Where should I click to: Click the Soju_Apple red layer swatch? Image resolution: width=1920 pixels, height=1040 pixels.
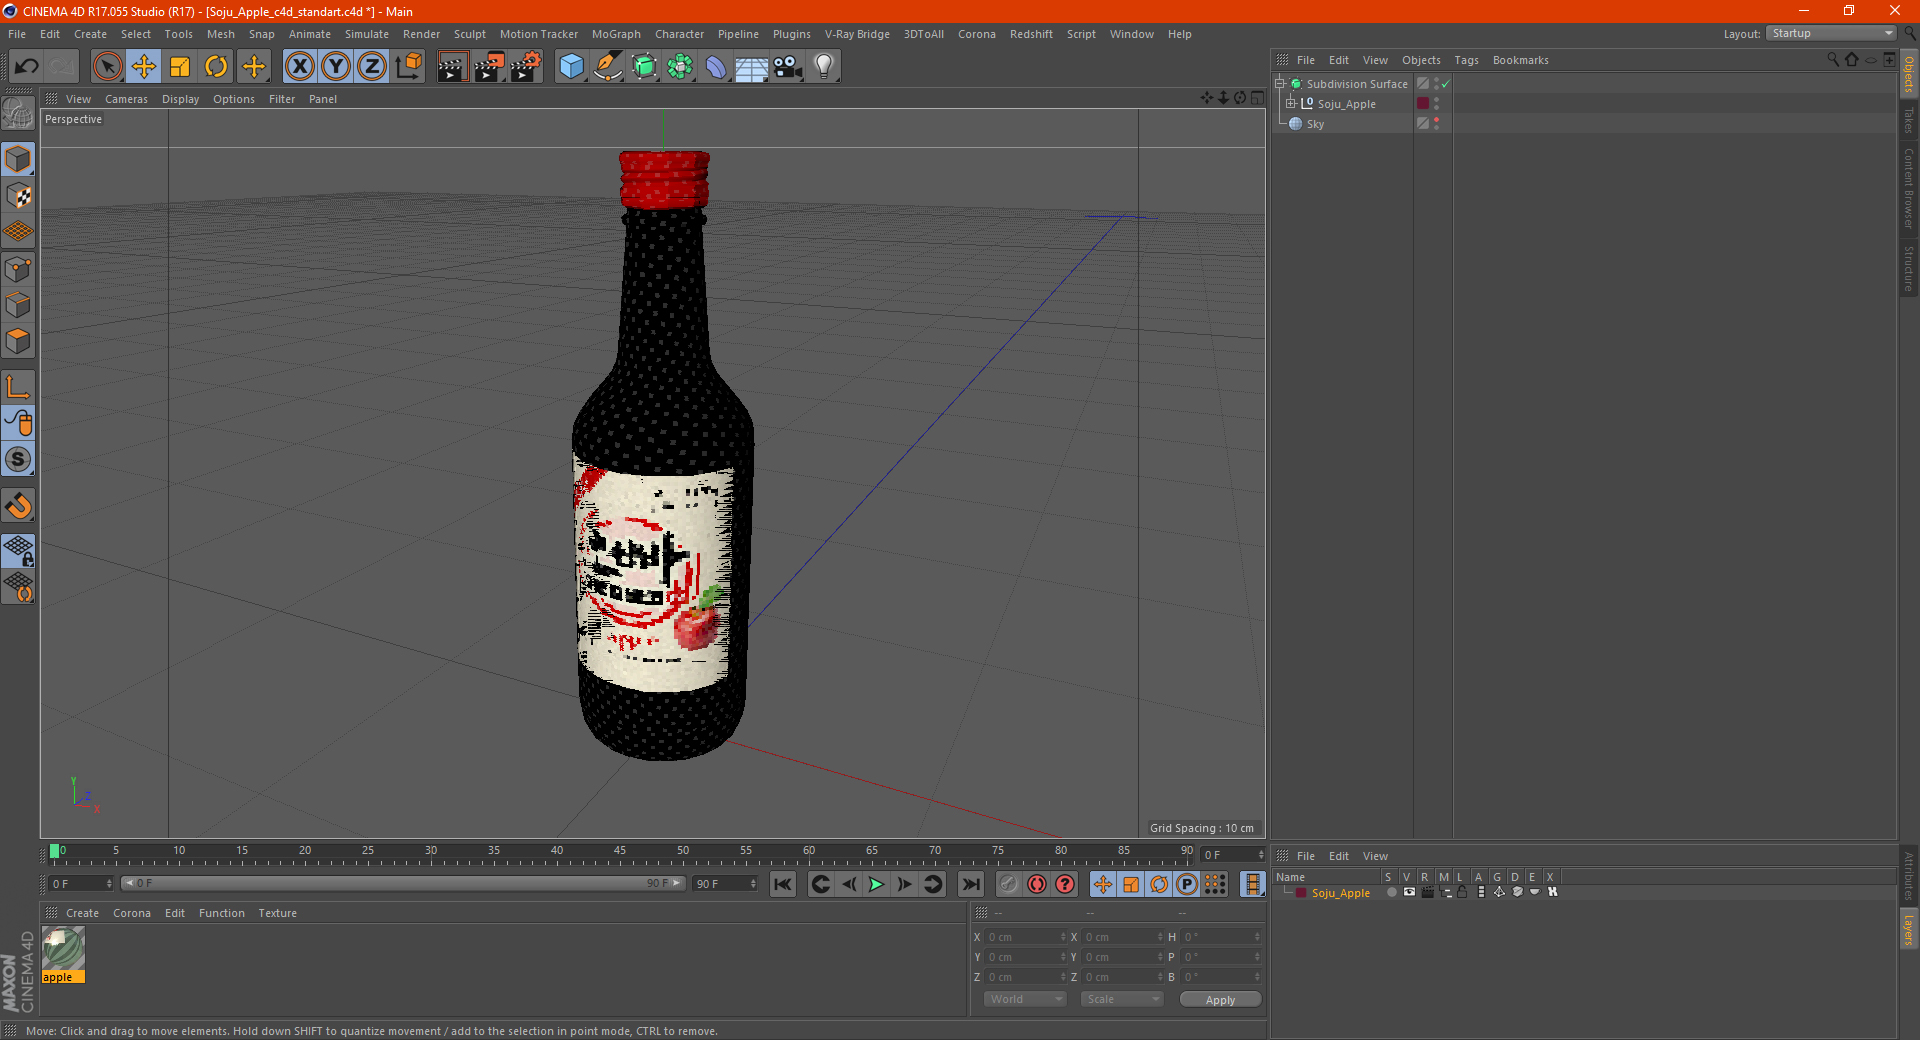point(1423,104)
